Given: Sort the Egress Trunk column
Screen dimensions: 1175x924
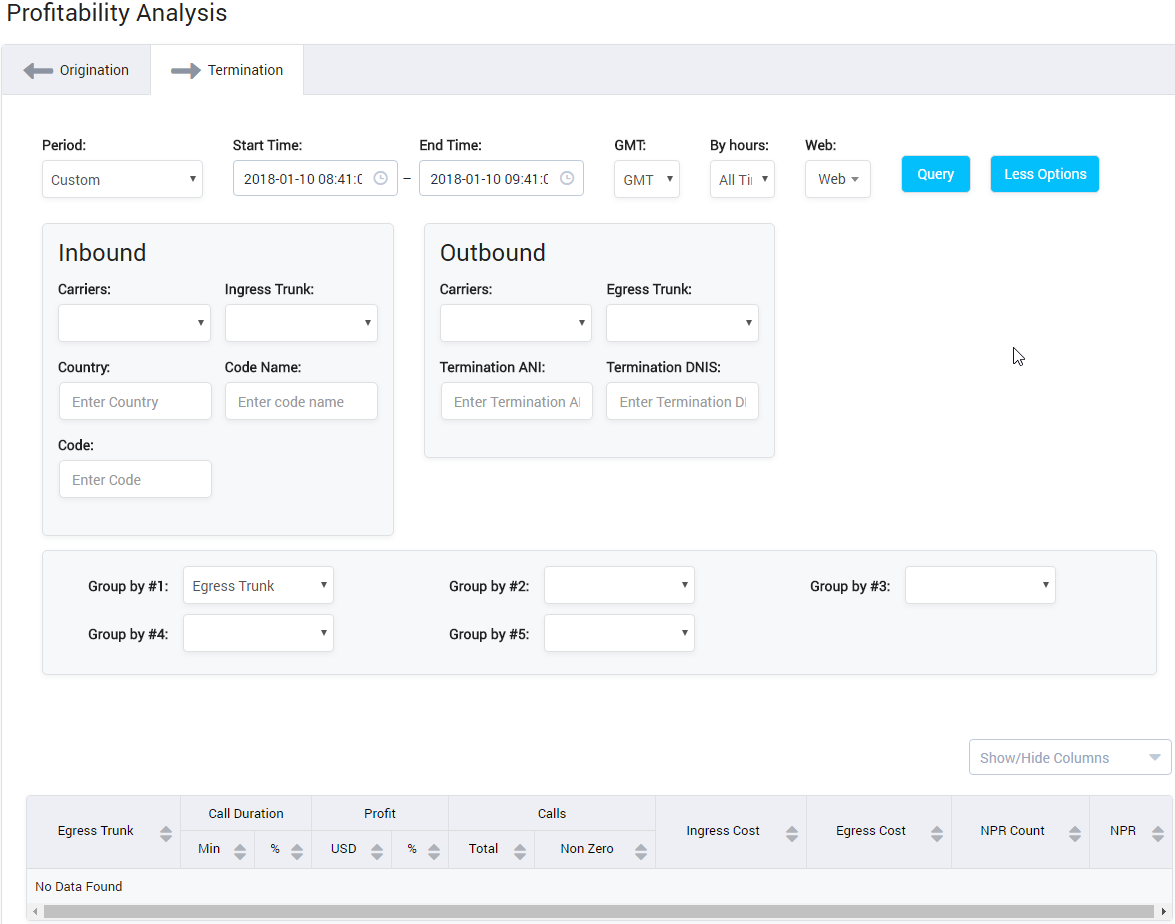Looking at the screenshot, I should (166, 831).
